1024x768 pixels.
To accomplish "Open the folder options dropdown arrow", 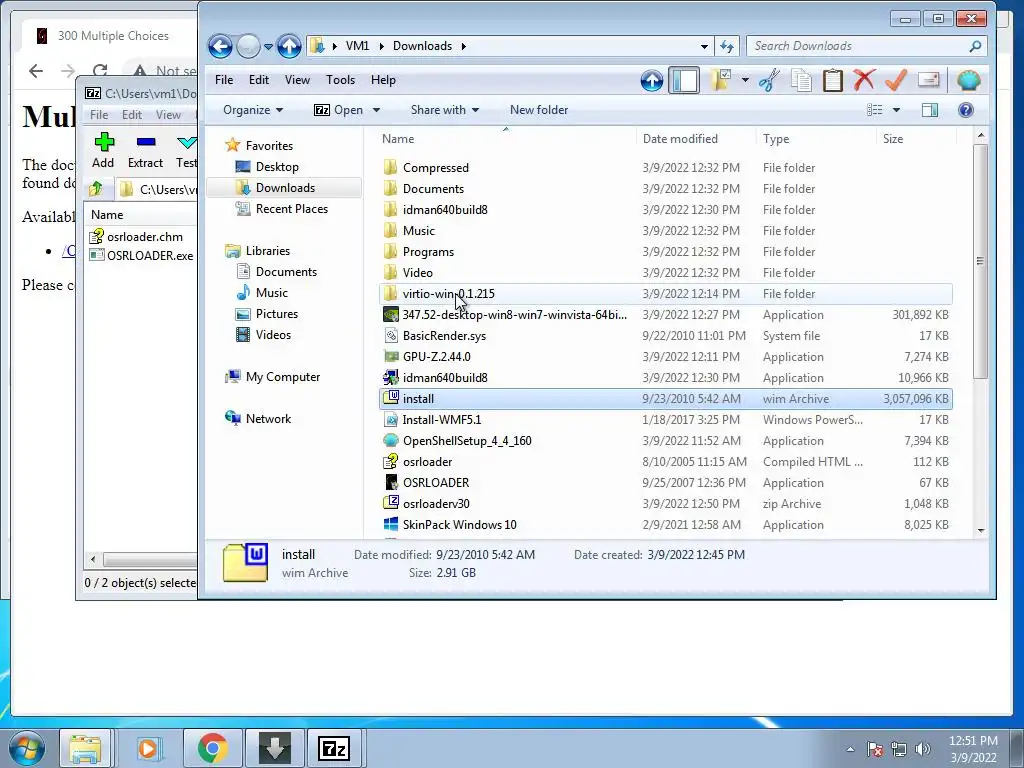I will point(745,80).
